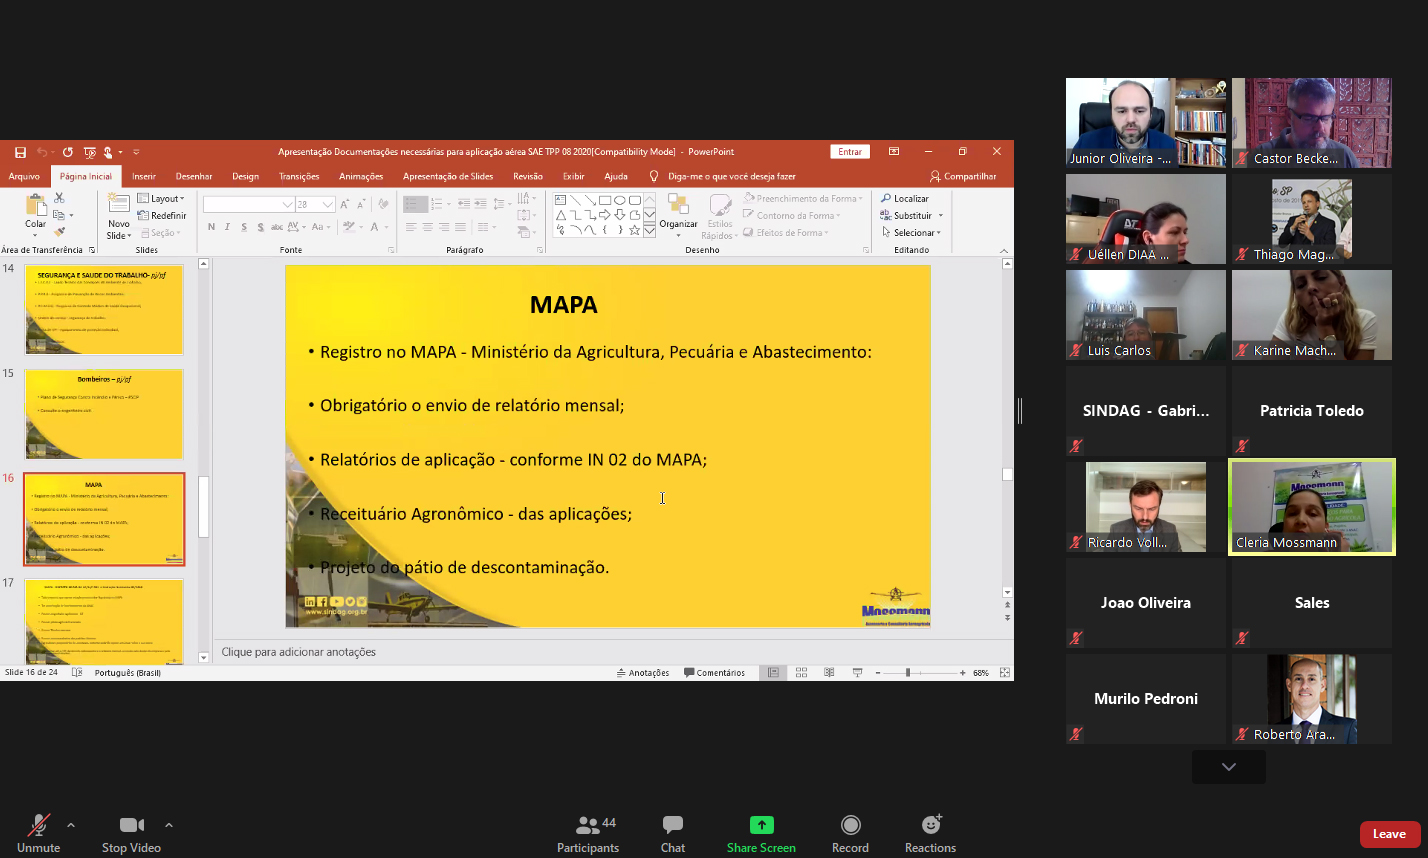
Task: Expand audio options arrow beside Unmute
Action: point(71,825)
